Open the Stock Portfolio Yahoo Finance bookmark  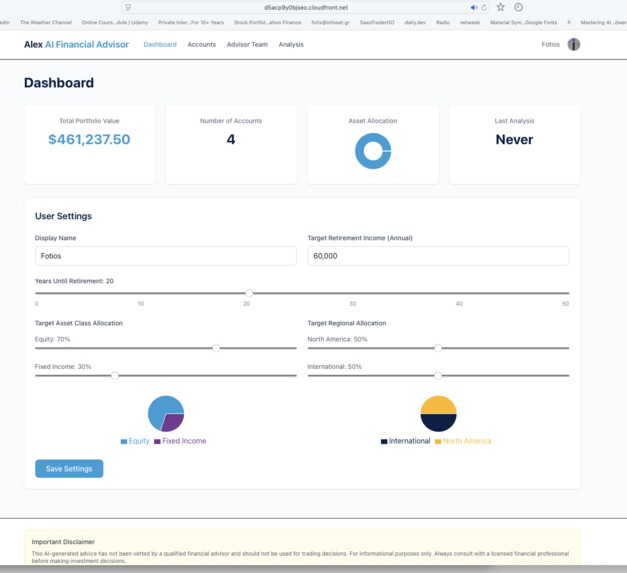pyautogui.click(x=268, y=22)
